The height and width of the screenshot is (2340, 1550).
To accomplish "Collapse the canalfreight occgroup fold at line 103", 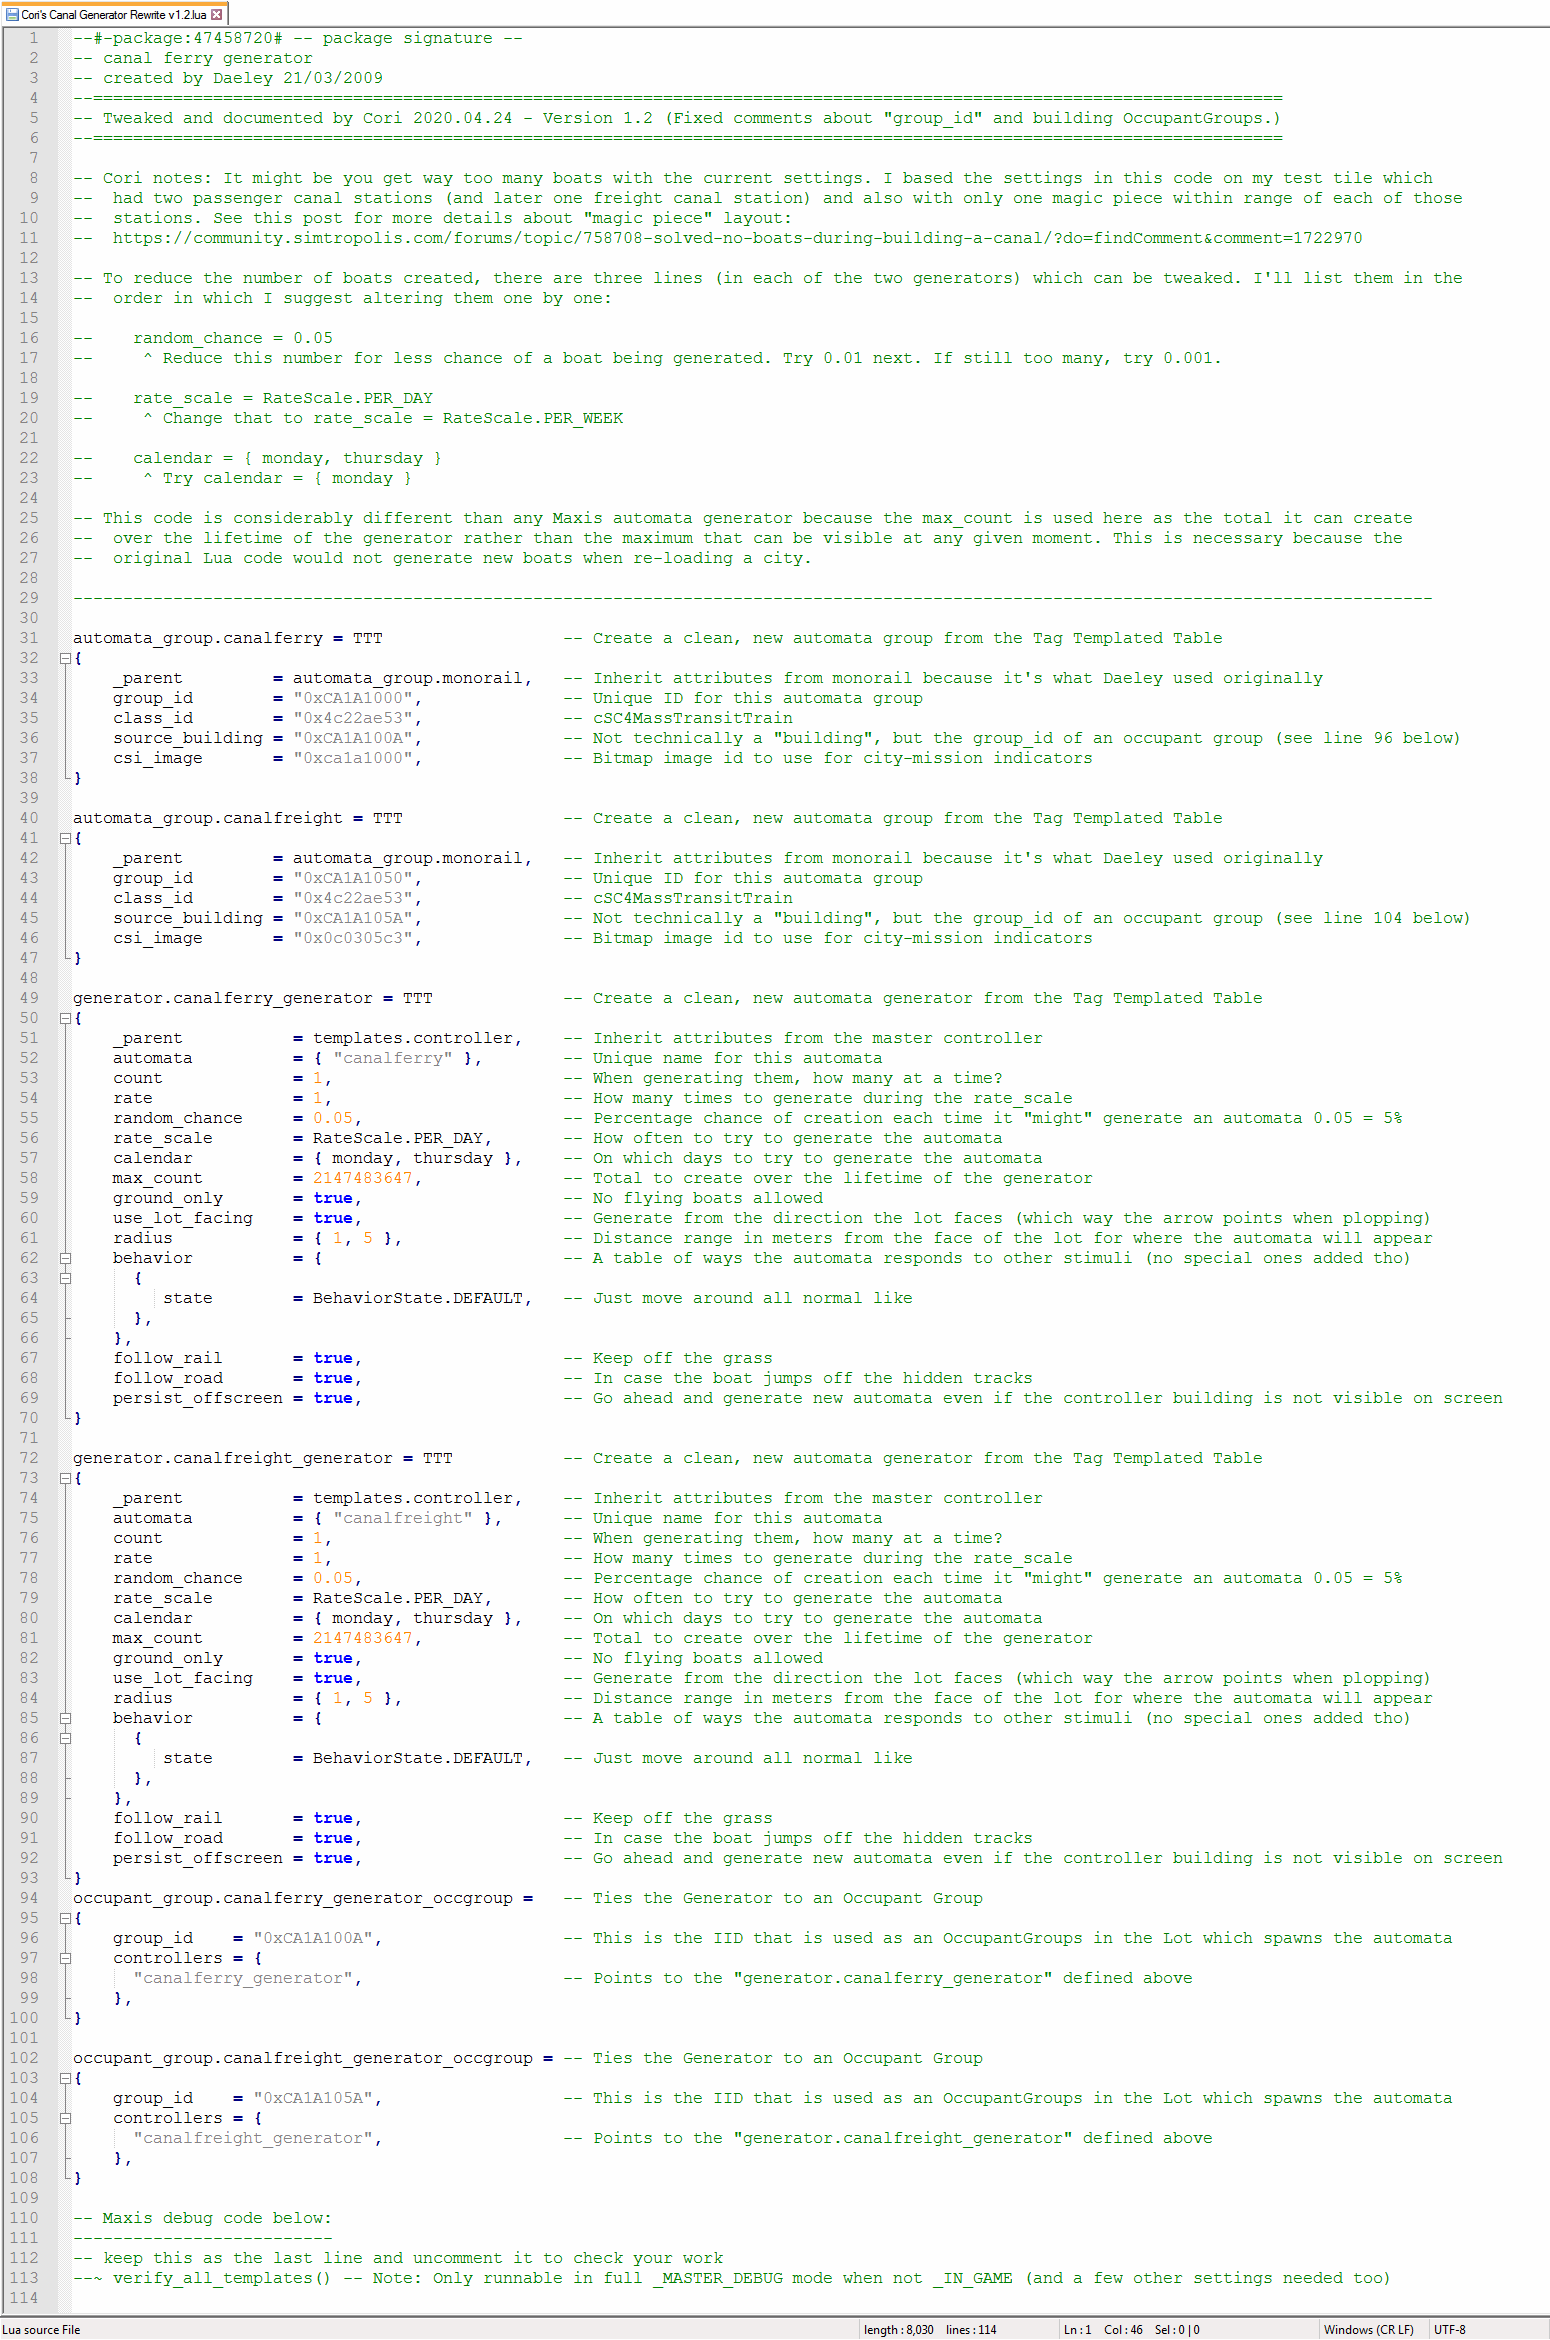I will click(x=65, y=2078).
